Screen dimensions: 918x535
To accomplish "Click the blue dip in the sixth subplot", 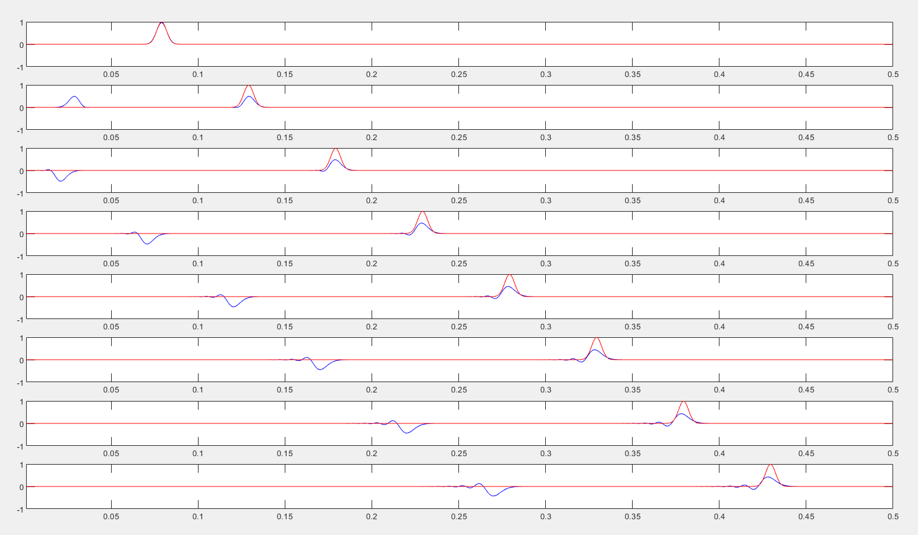I will coord(320,369).
